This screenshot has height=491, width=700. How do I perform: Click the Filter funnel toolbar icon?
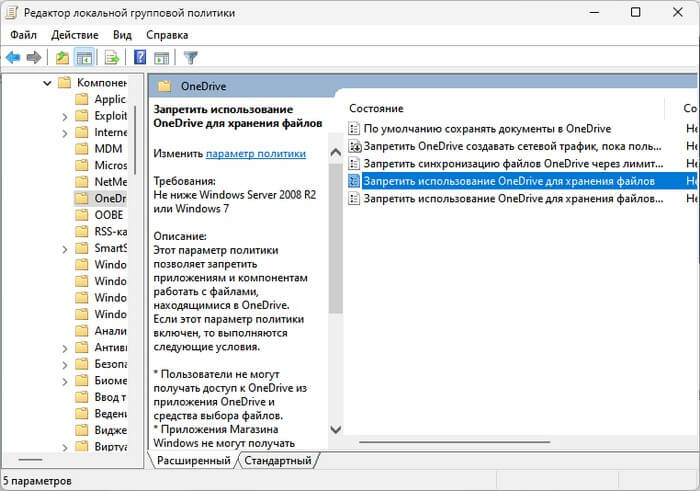click(x=191, y=58)
